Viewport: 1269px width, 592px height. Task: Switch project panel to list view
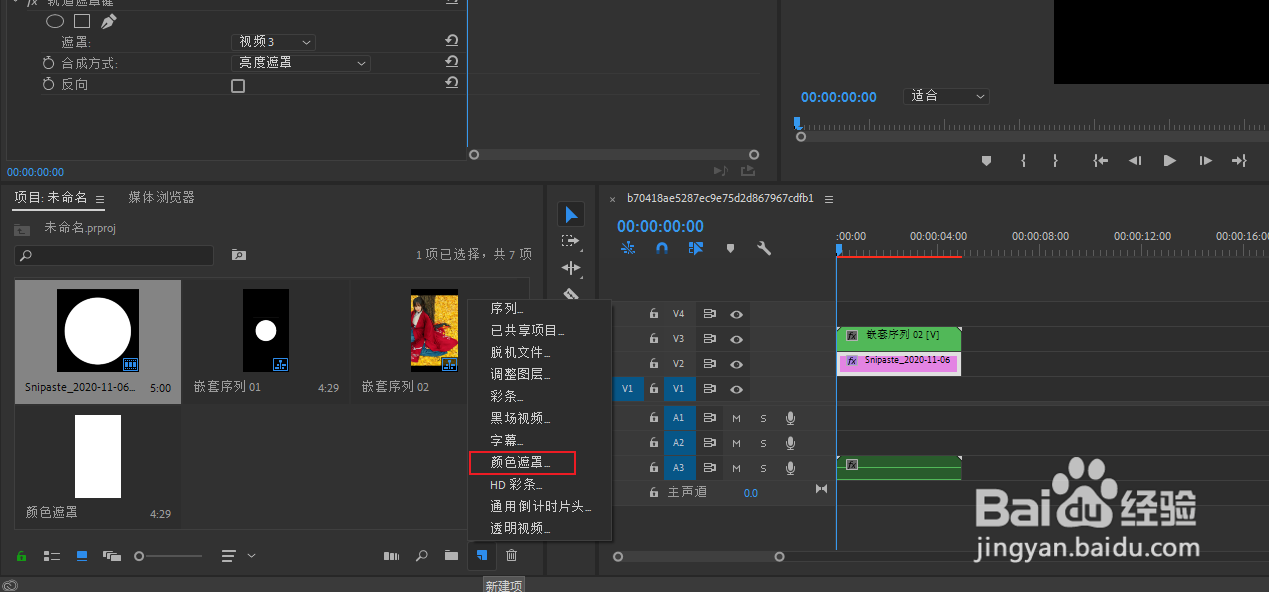[52, 555]
